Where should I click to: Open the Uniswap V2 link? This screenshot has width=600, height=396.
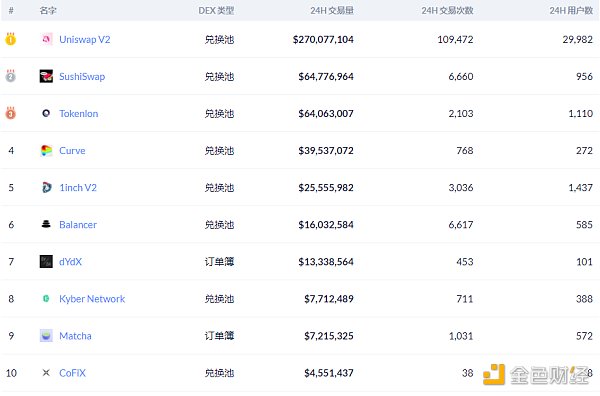(x=85, y=39)
